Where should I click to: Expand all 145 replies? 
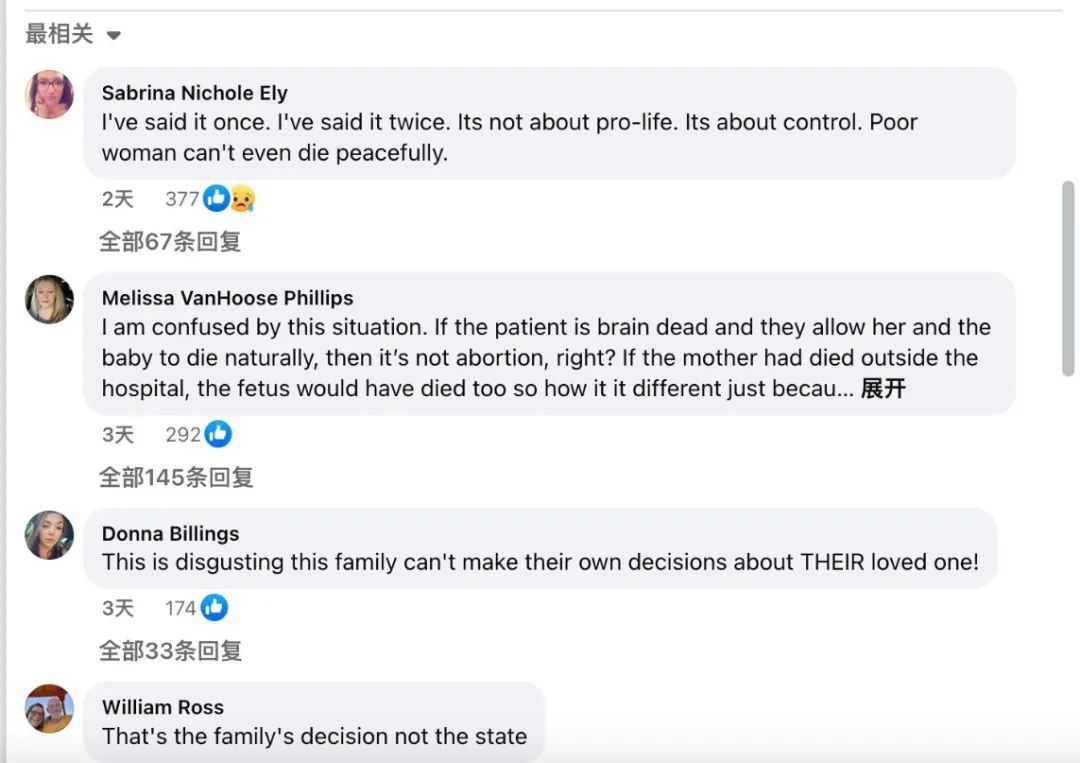[x=176, y=477]
